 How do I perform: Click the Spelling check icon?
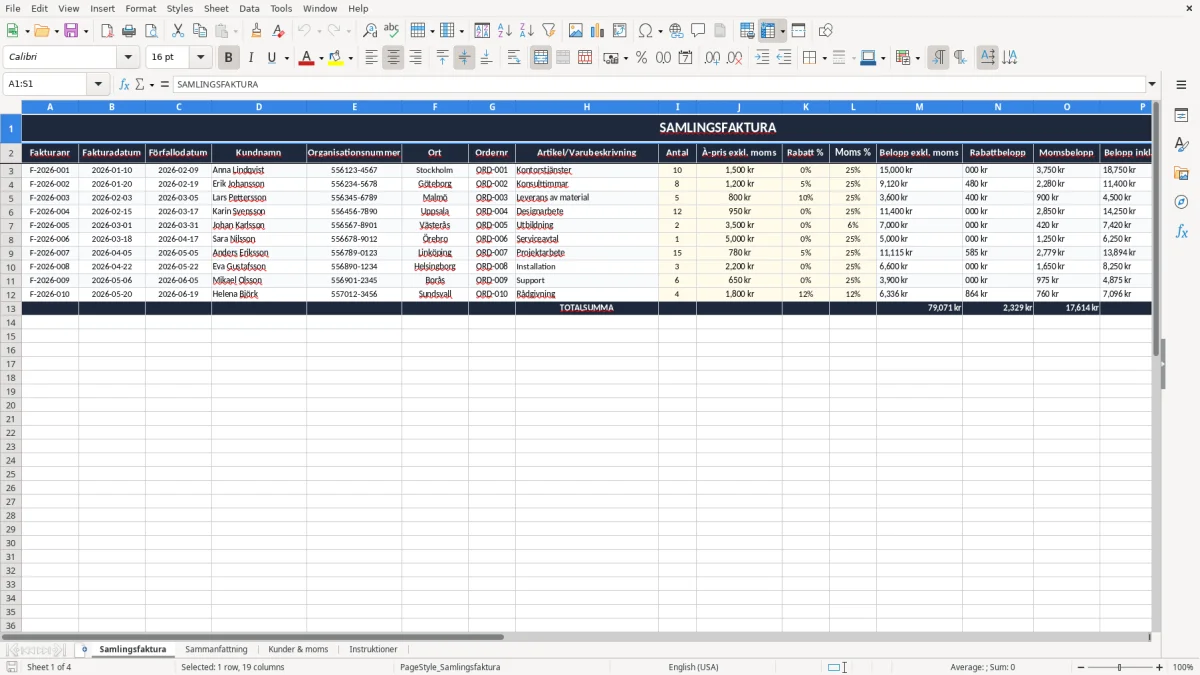tap(391, 31)
